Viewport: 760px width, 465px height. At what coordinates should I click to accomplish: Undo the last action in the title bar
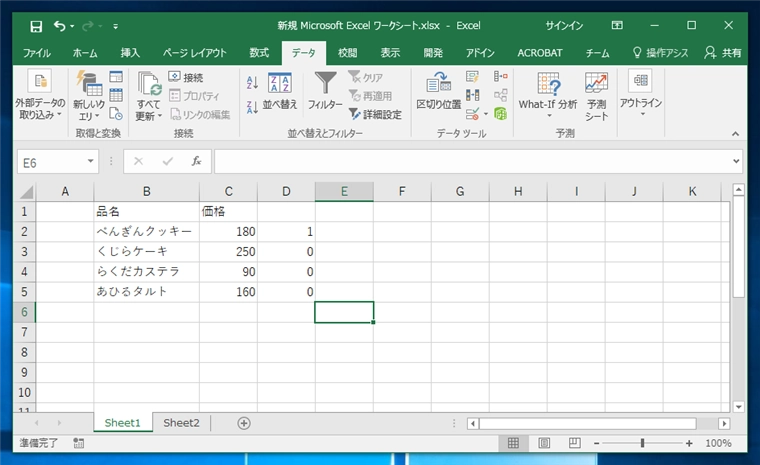(60, 26)
